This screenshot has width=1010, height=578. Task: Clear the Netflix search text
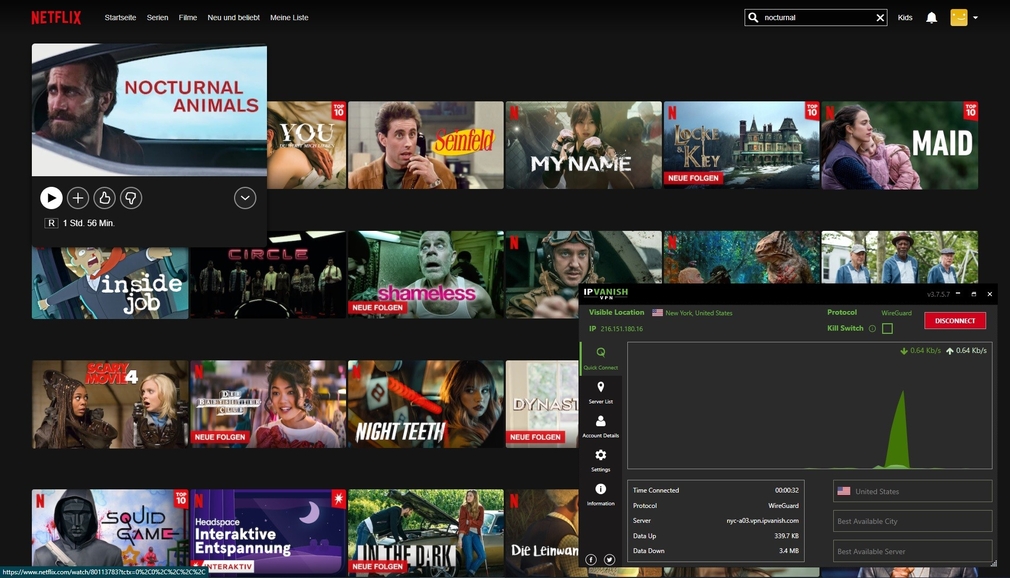tap(880, 18)
